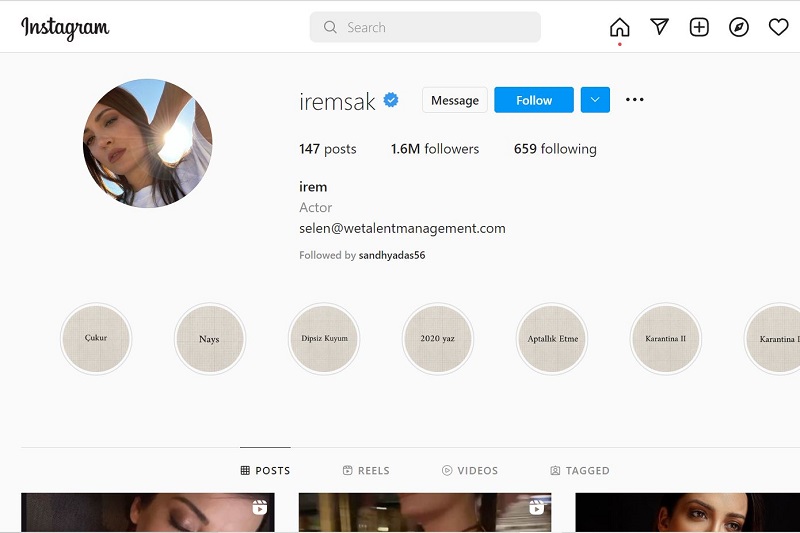Click the blue verified badge next to iremsak
The height and width of the screenshot is (533, 800).
pos(391,100)
